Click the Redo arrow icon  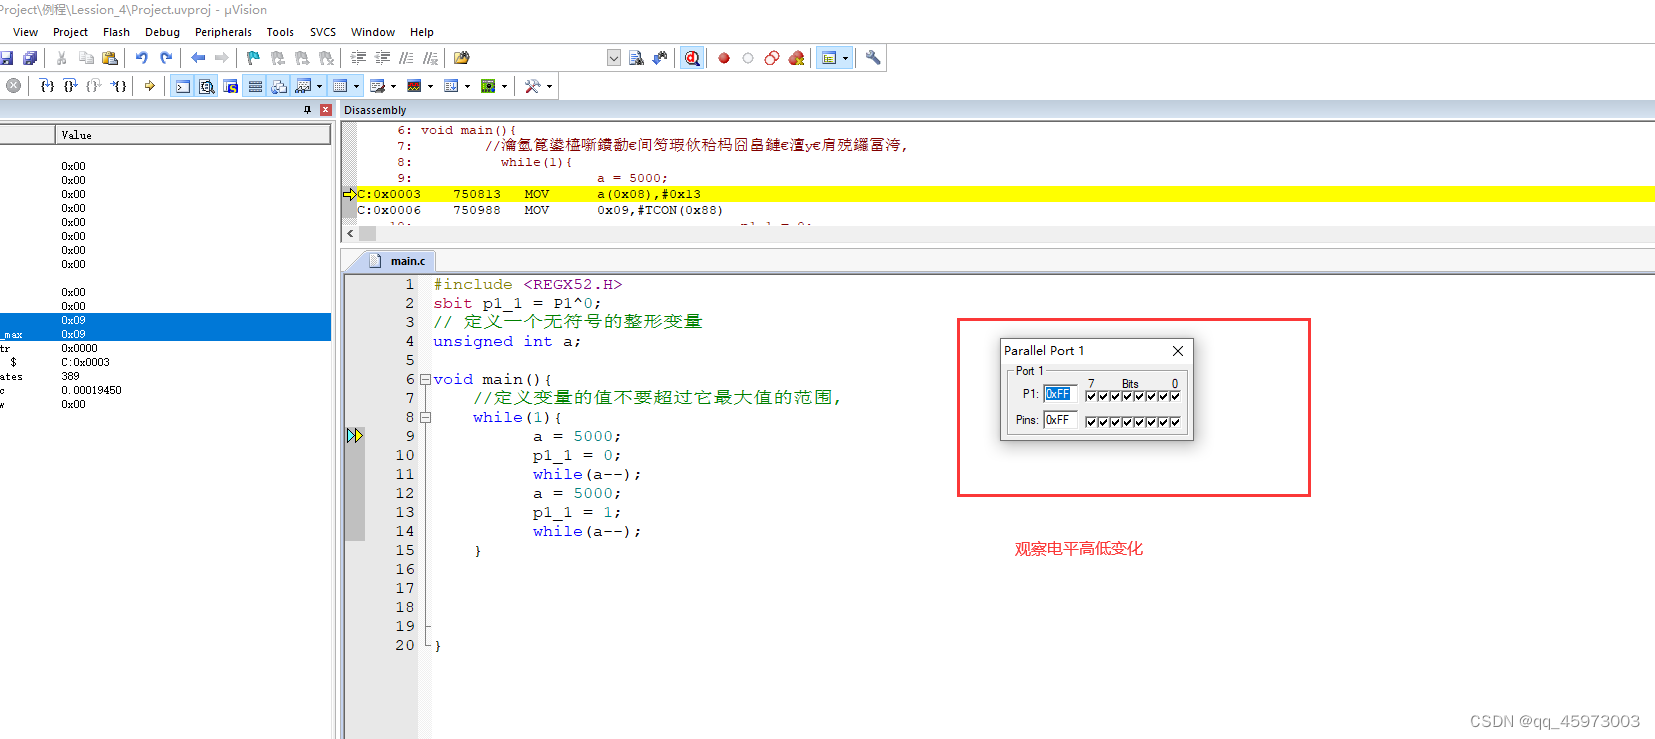(x=166, y=58)
